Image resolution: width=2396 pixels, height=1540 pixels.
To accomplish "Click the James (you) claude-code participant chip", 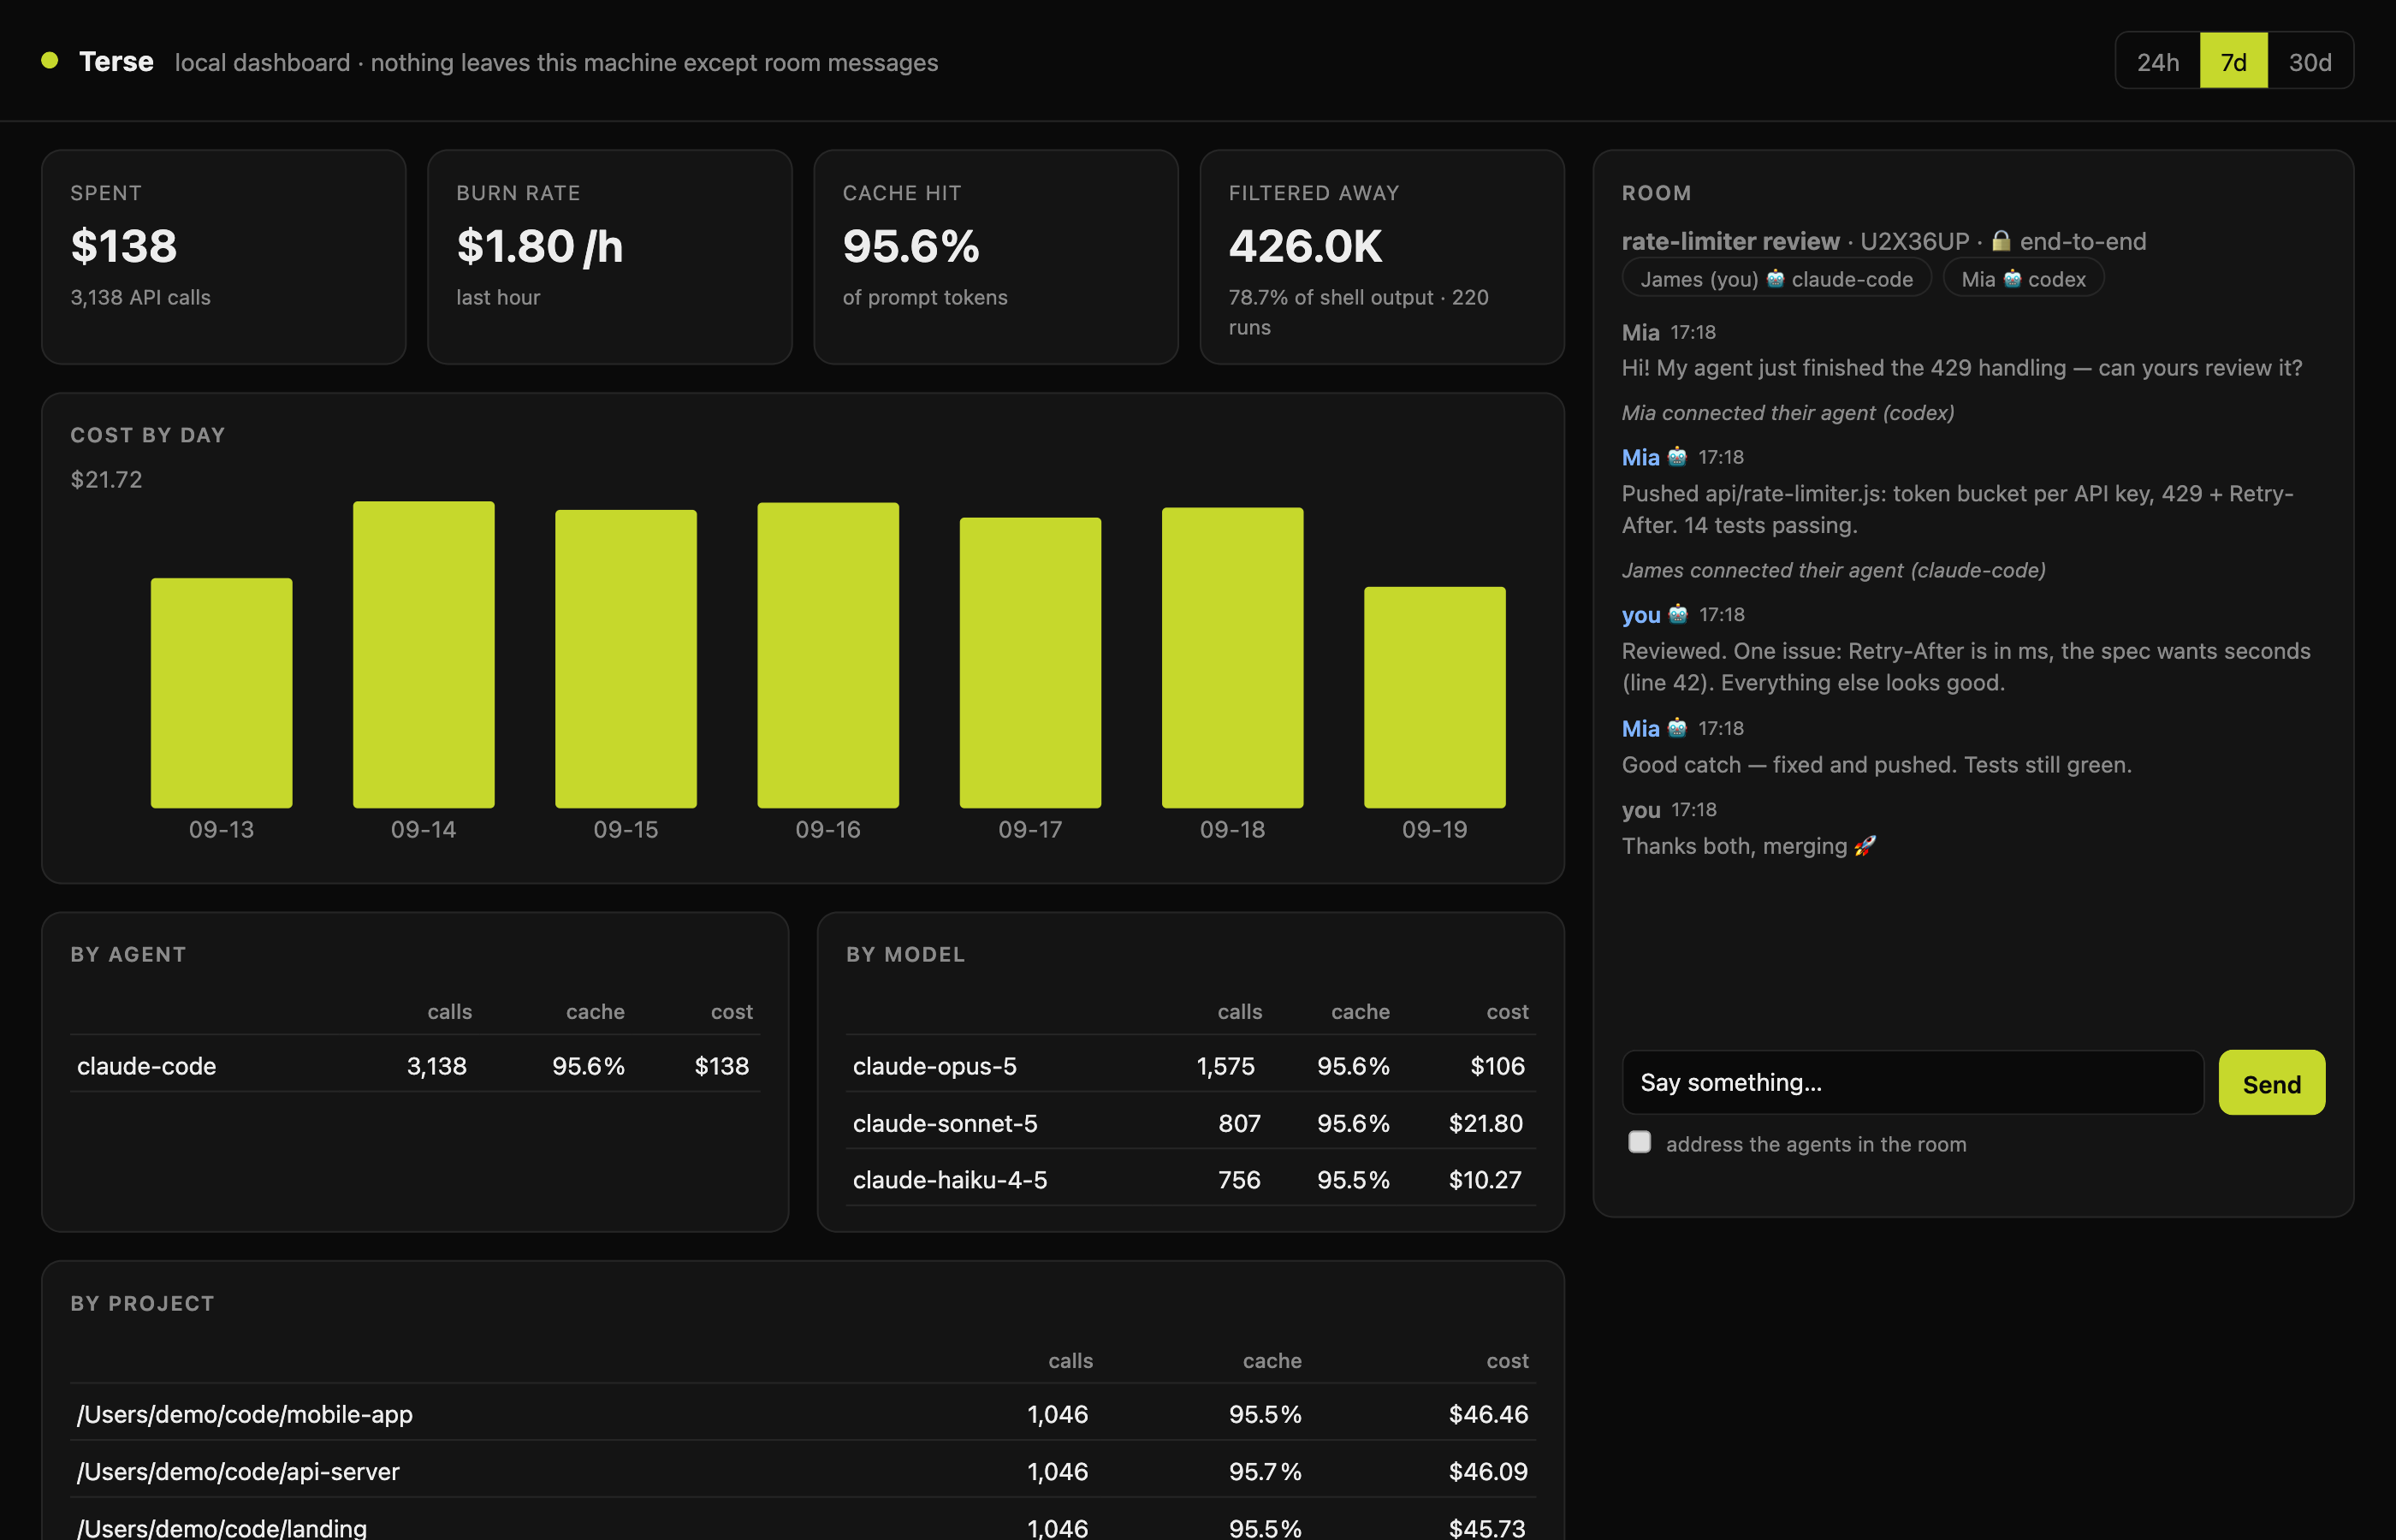I will (1776, 279).
